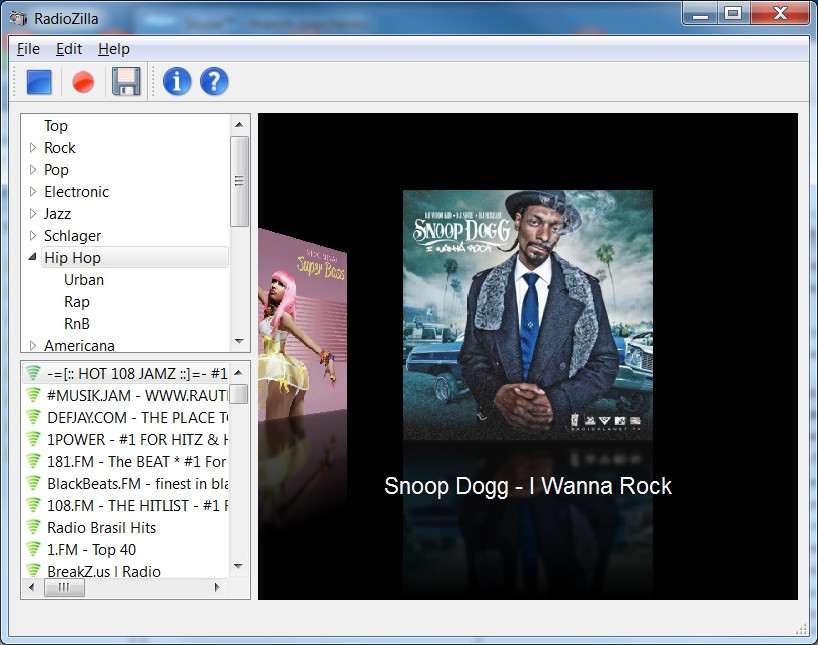Screen dimensions: 818x645
Task: Click genre tree scroll down arrow
Action: [x=239, y=341]
